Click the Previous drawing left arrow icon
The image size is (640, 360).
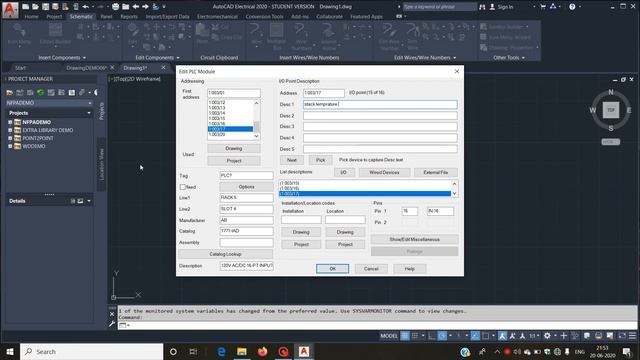(x=136, y=7)
